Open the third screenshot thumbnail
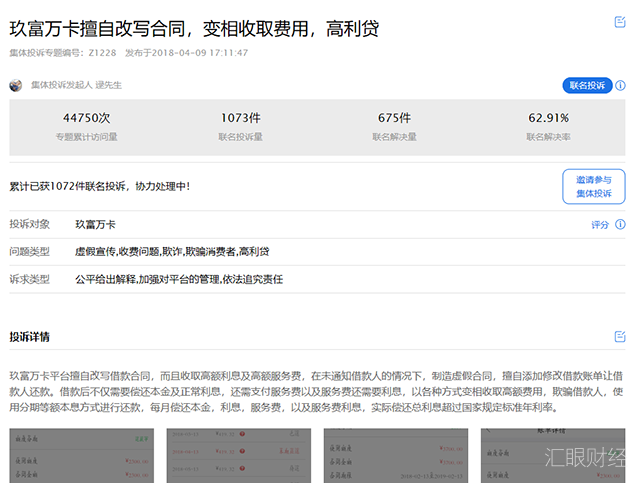The height and width of the screenshot is (483, 643). coord(396,456)
